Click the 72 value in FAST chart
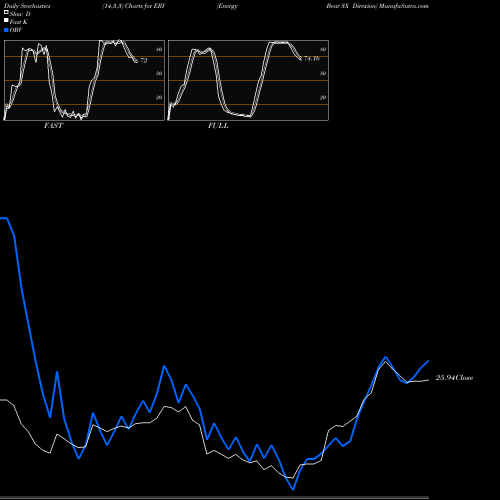 (144, 61)
